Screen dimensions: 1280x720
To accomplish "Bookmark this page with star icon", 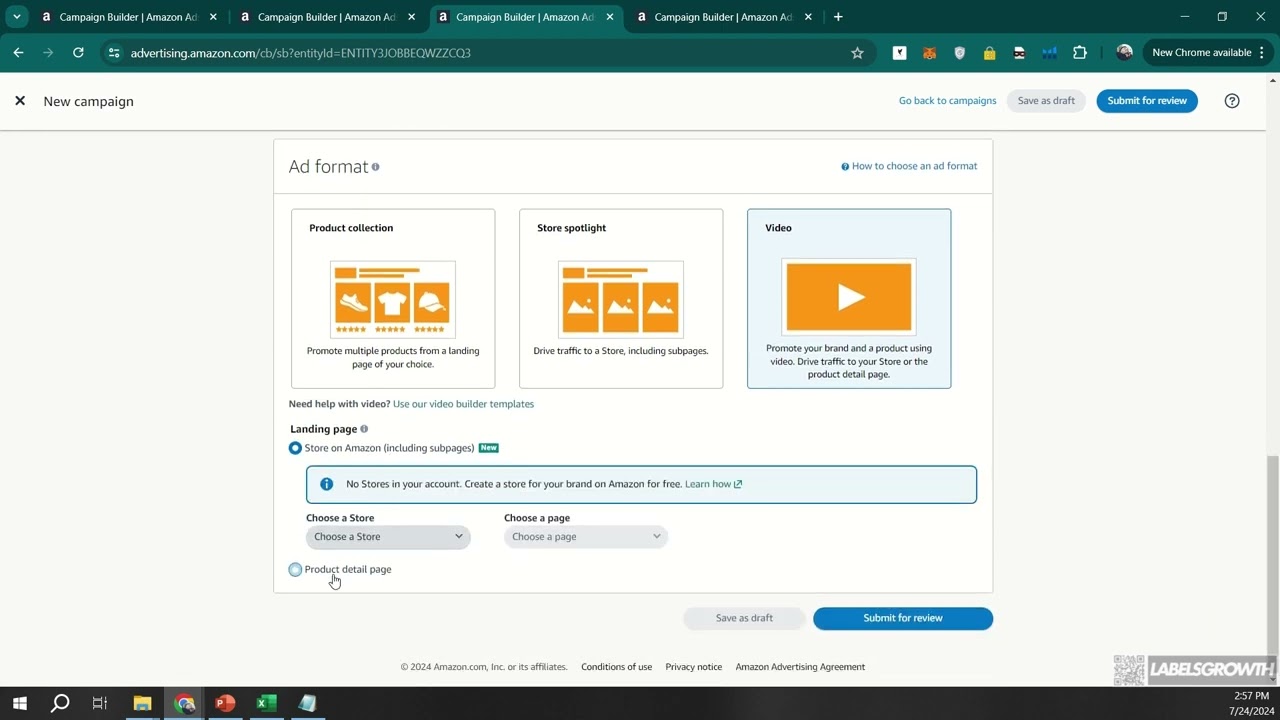I will click(857, 53).
